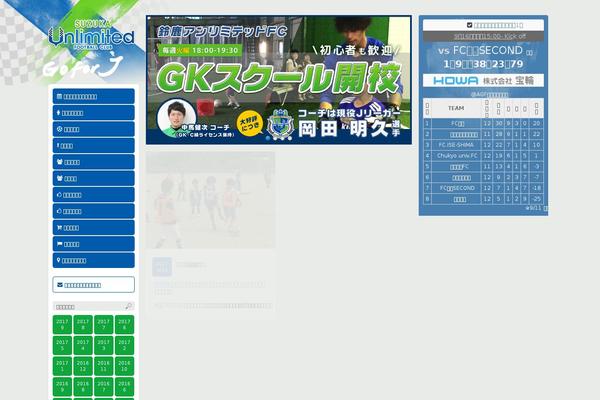600x400 pixels.
Task: Click the GK school opening banner
Action: click(x=279, y=80)
